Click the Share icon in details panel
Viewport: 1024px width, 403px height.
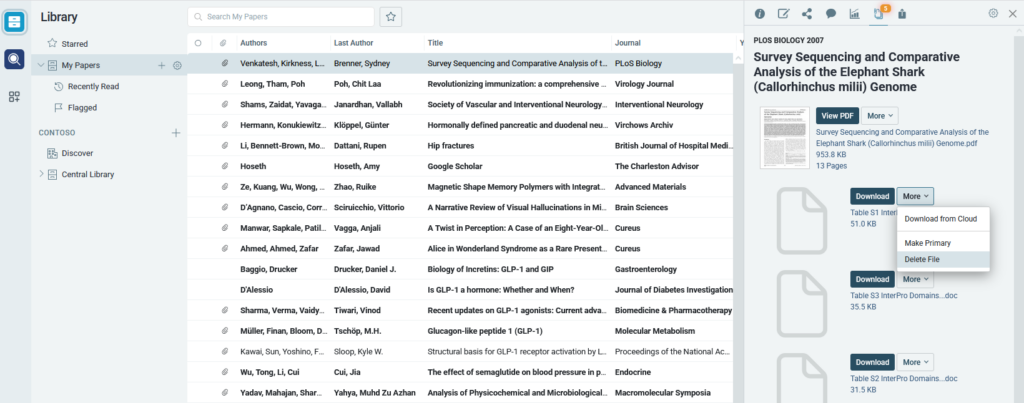click(x=807, y=14)
